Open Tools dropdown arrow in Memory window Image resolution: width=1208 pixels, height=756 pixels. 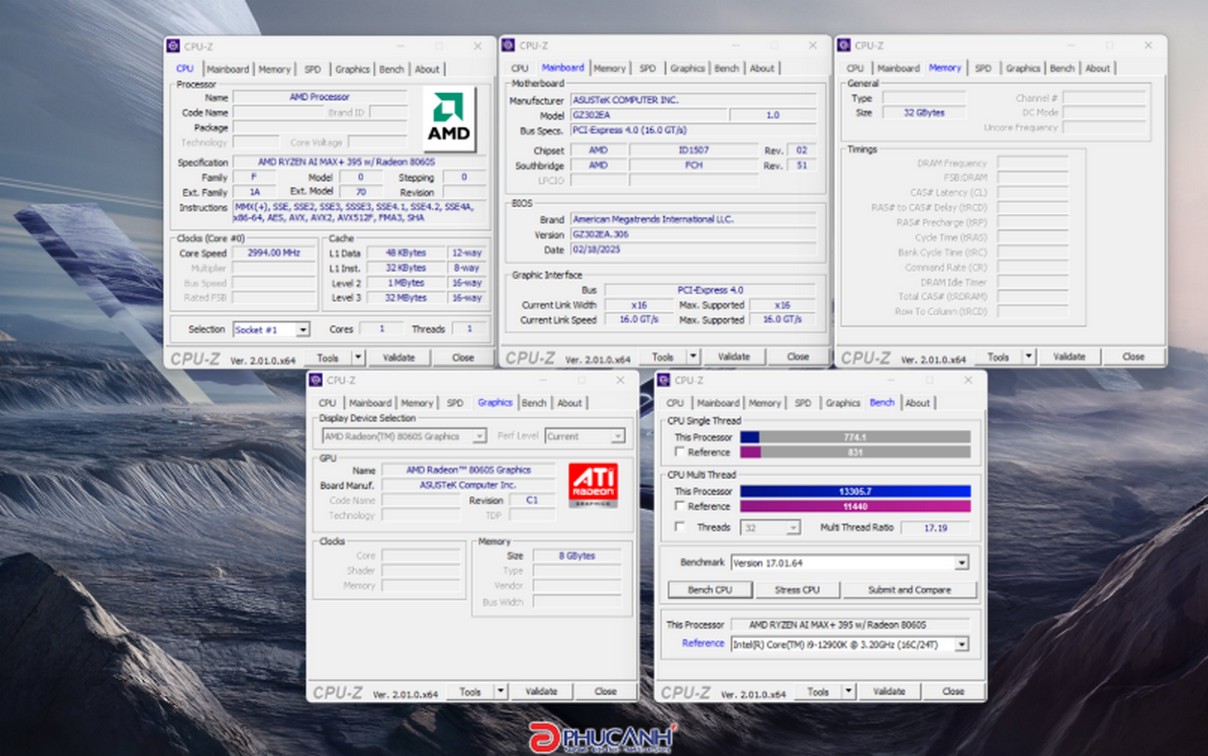pyautogui.click(x=1029, y=357)
